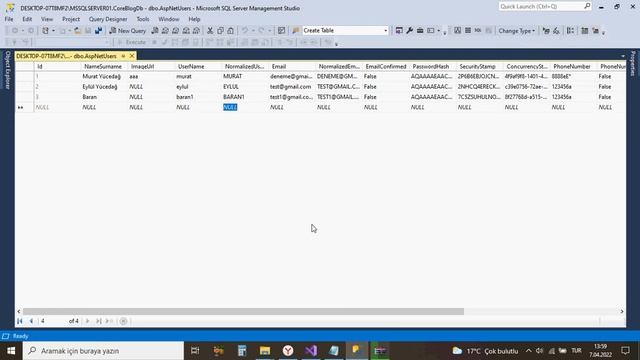Click the PasswordHash column header
The width and height of the screenshot is (640, 360).
pyautogui.click(x=433, y=66)
